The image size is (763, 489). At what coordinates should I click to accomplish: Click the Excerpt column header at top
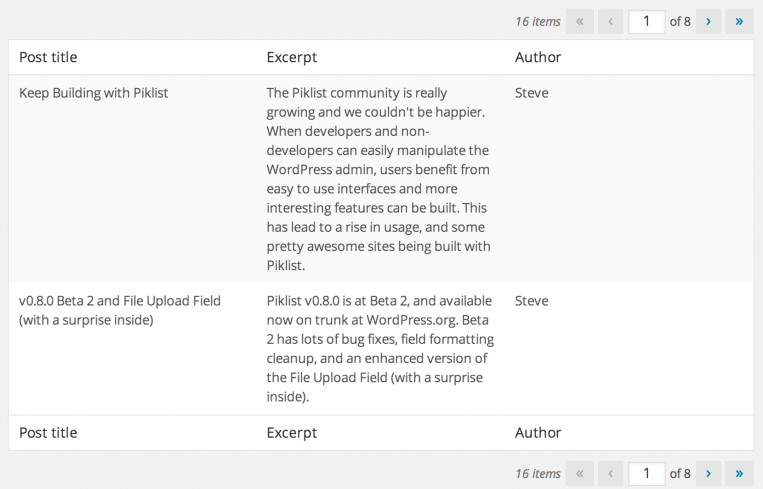point(291,57)
